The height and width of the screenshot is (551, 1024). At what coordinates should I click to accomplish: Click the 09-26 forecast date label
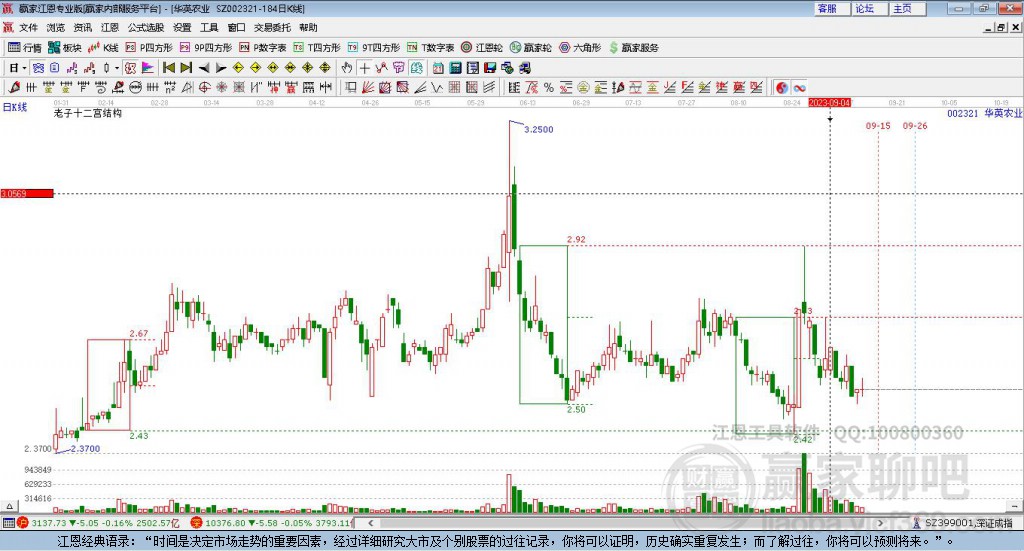(x=915, y=125)
